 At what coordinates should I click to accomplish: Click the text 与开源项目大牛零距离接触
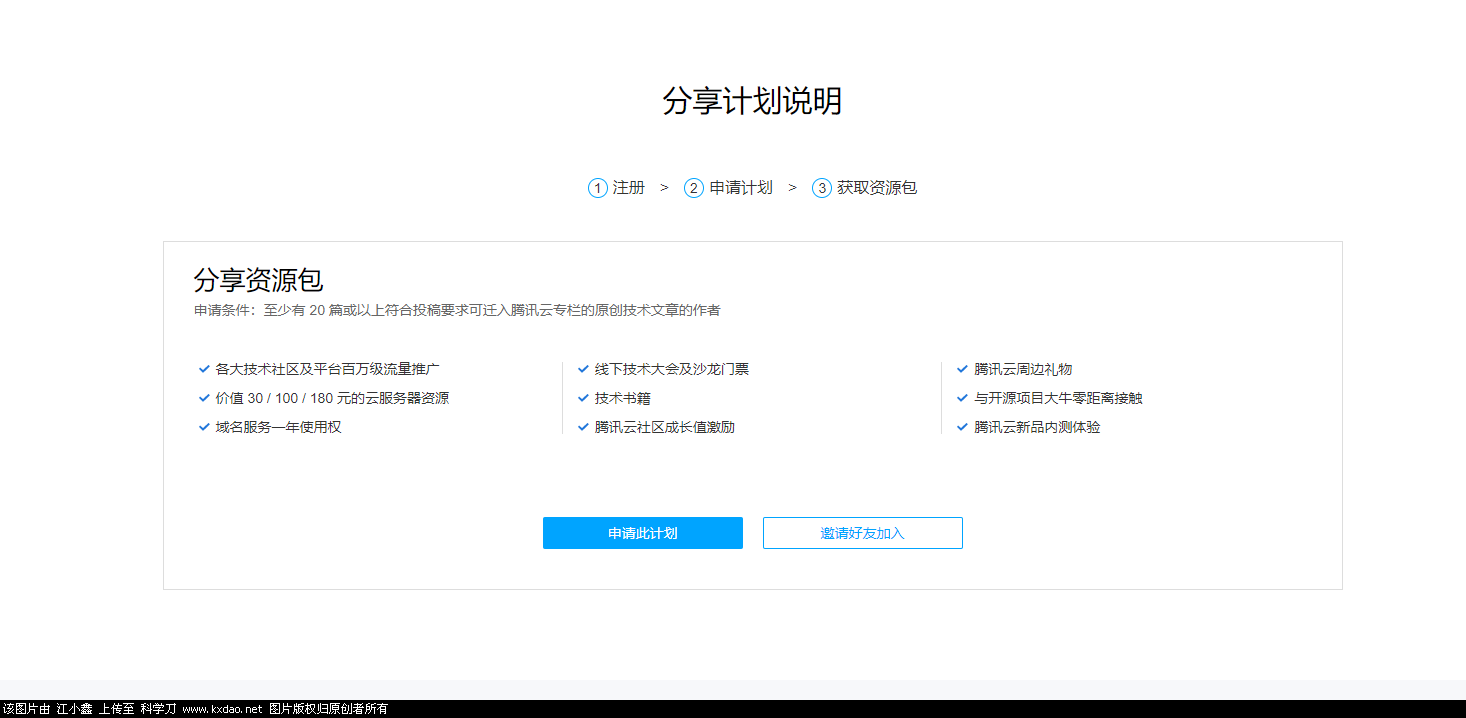1058,398
